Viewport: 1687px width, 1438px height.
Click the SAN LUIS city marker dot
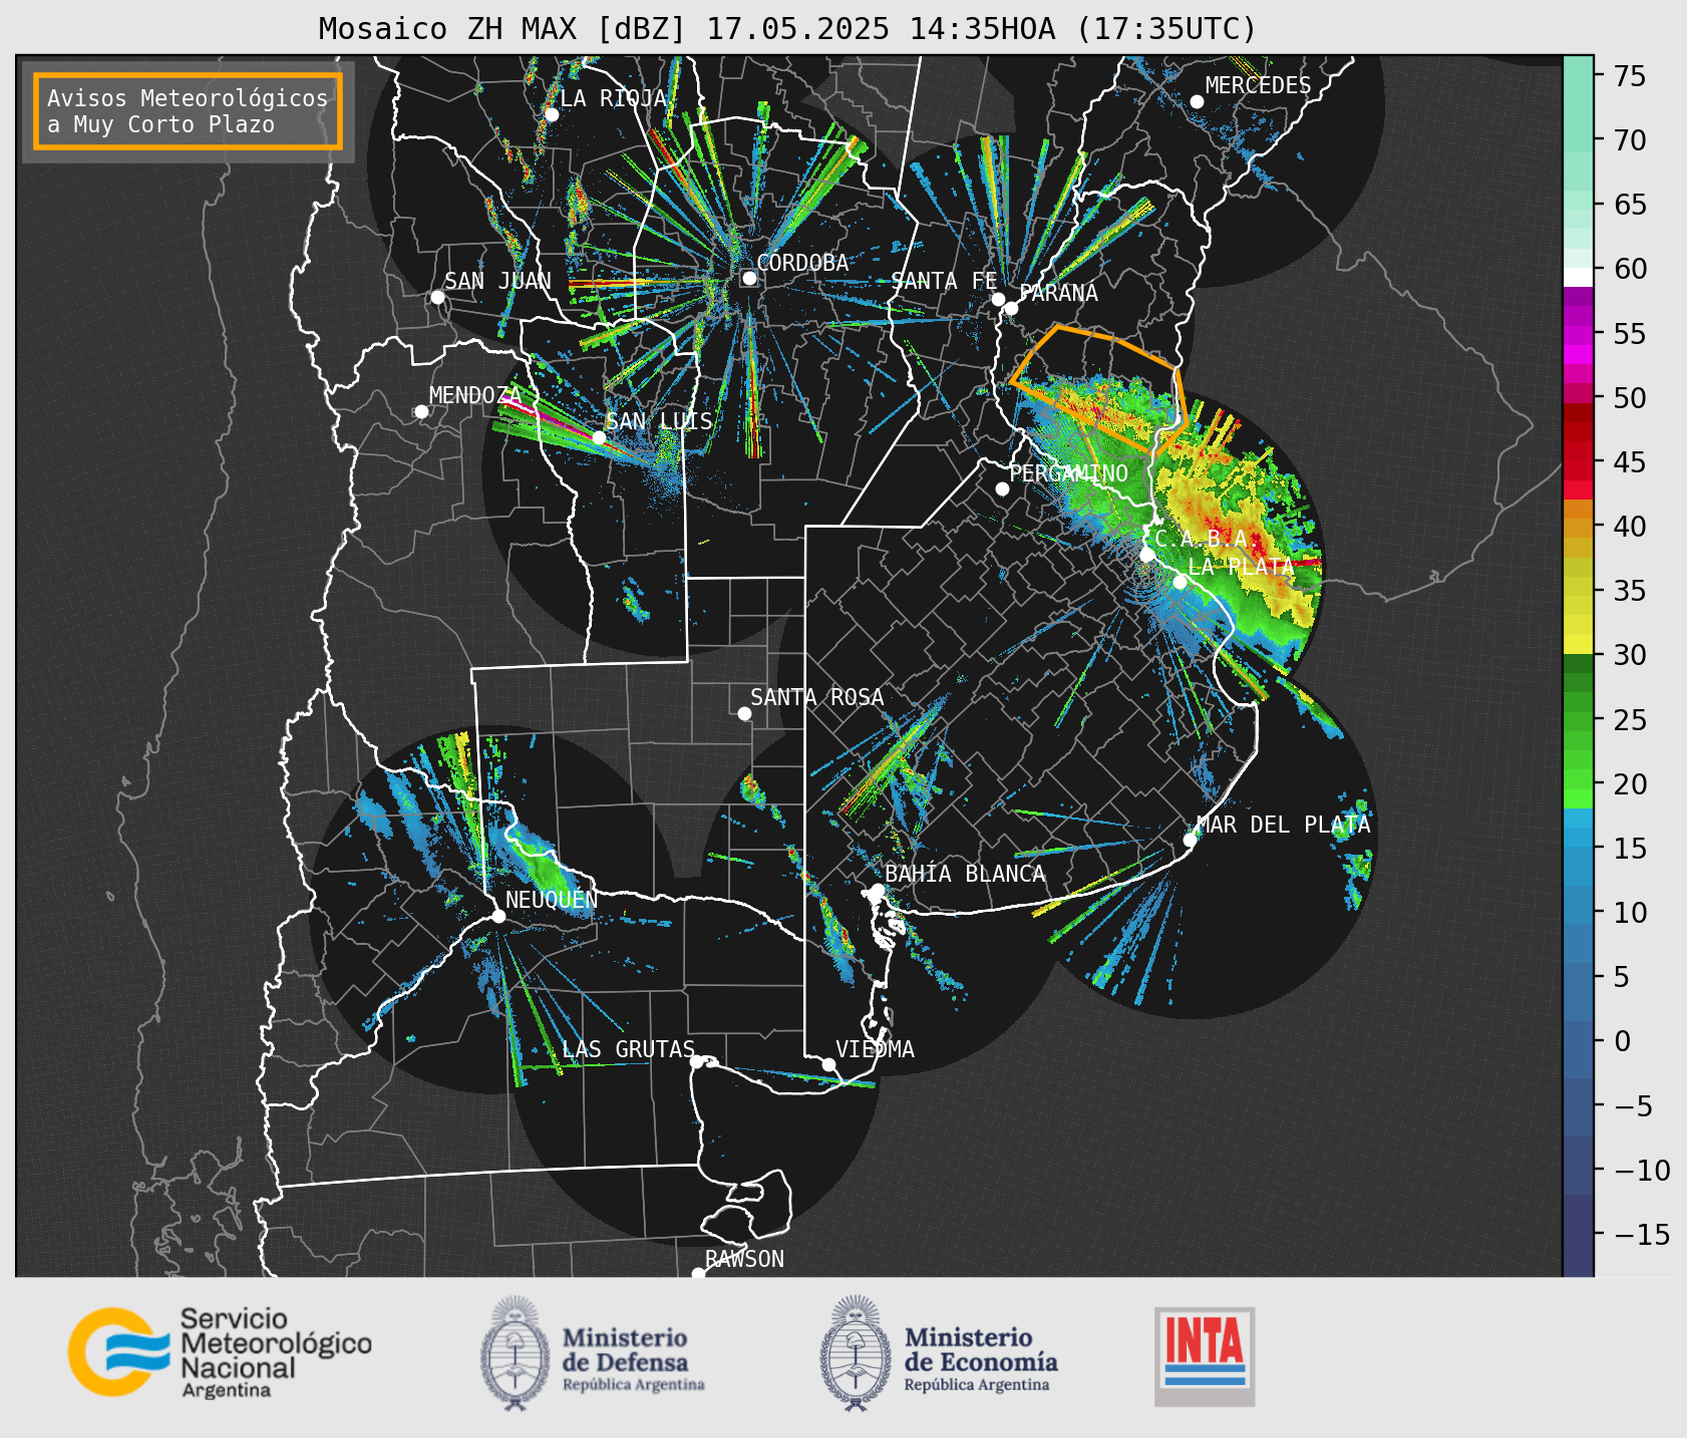[x=599, y=438]
